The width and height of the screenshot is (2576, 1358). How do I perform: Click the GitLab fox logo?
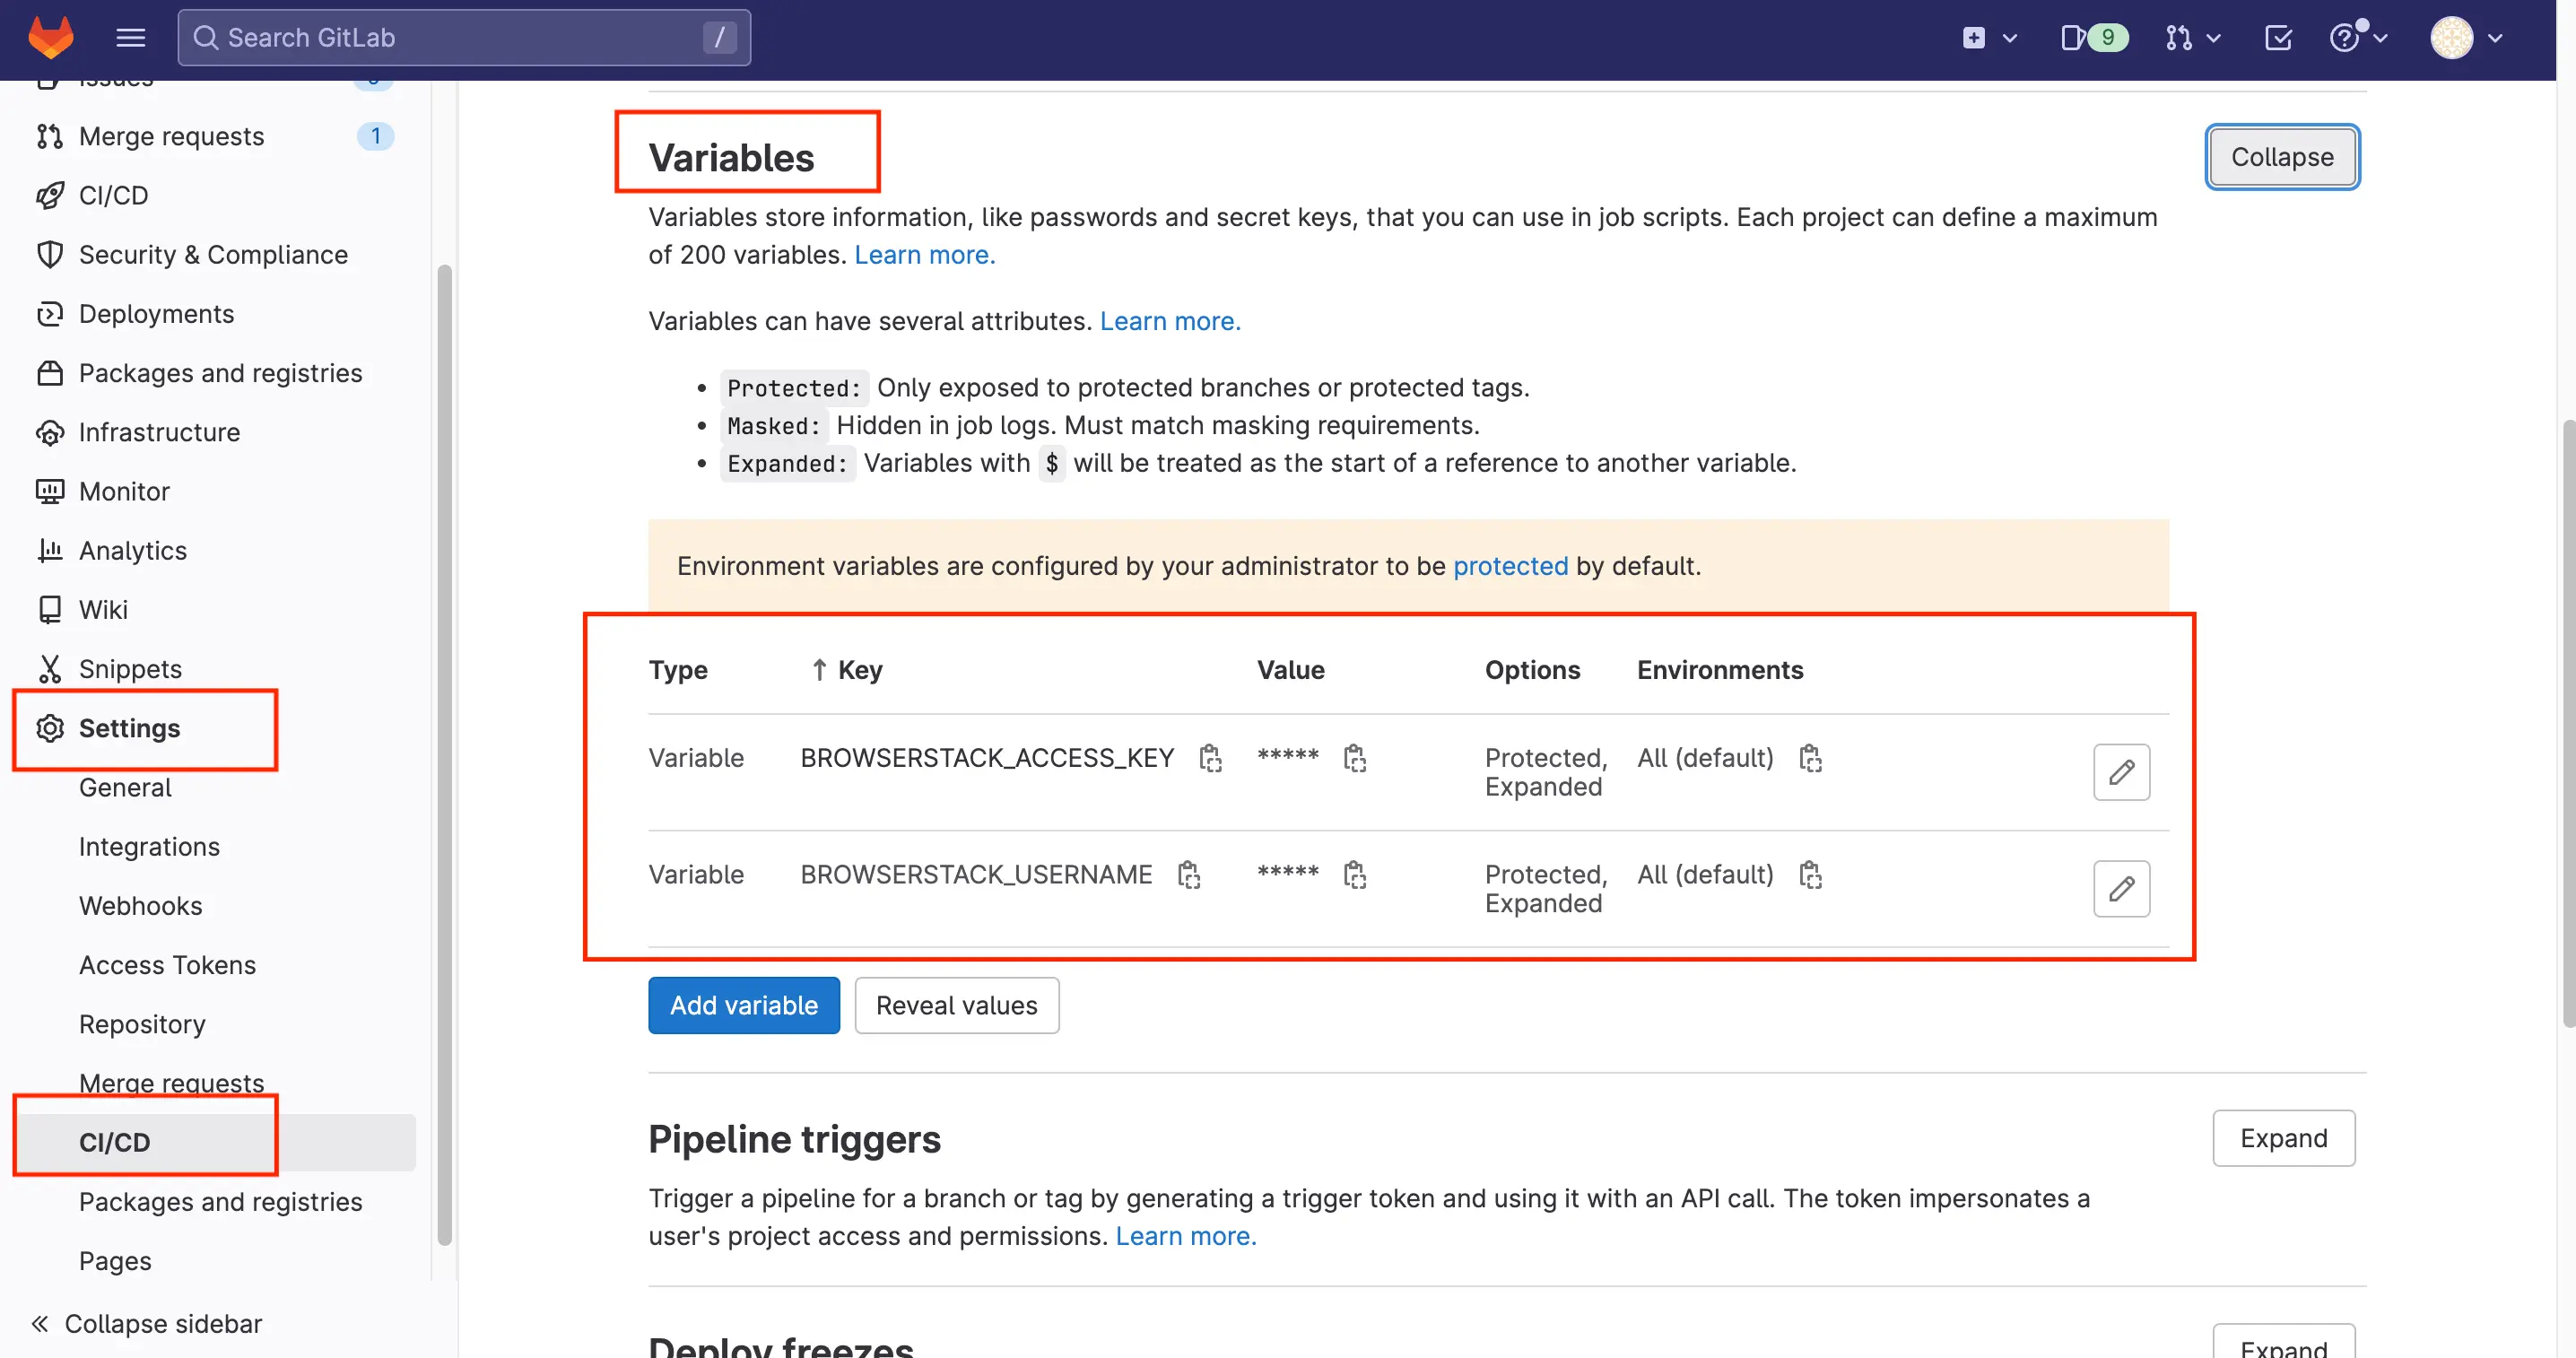[50, 38]
